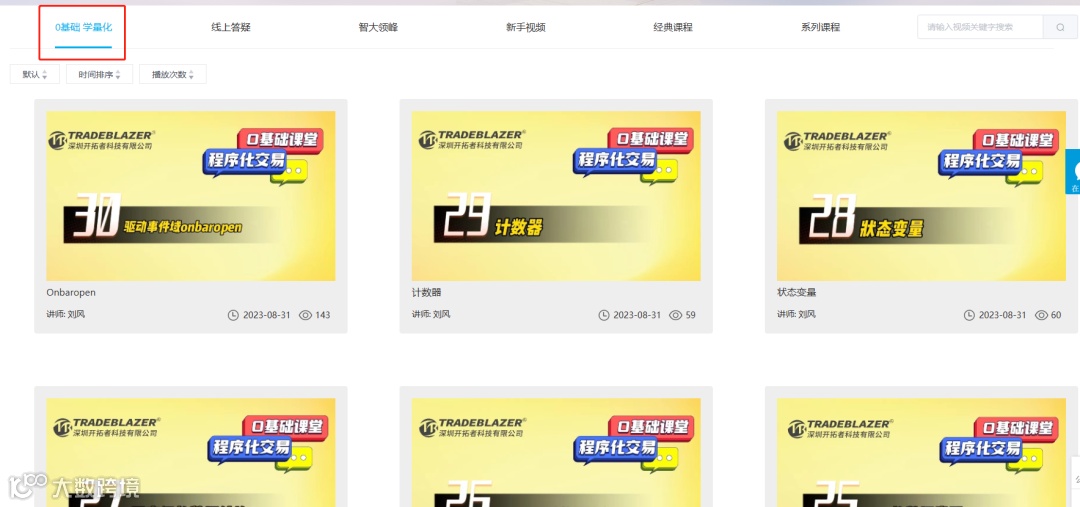
Task: Open the lesson 27 video thumbnail
Action: click(x=191, y=452)
